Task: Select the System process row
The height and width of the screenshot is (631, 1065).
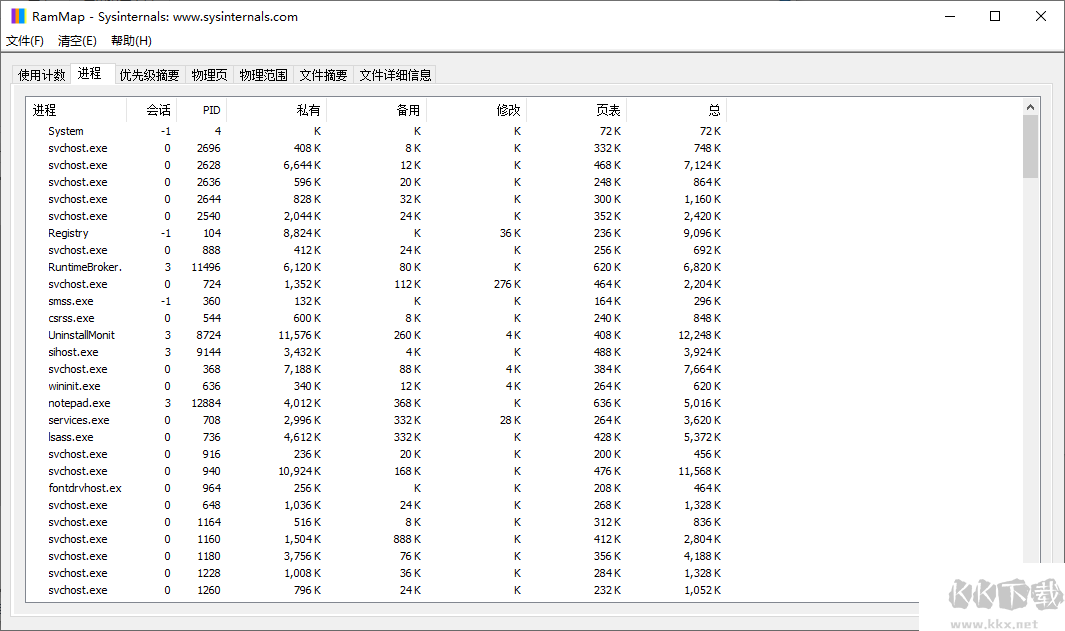Action: [66, 131]
